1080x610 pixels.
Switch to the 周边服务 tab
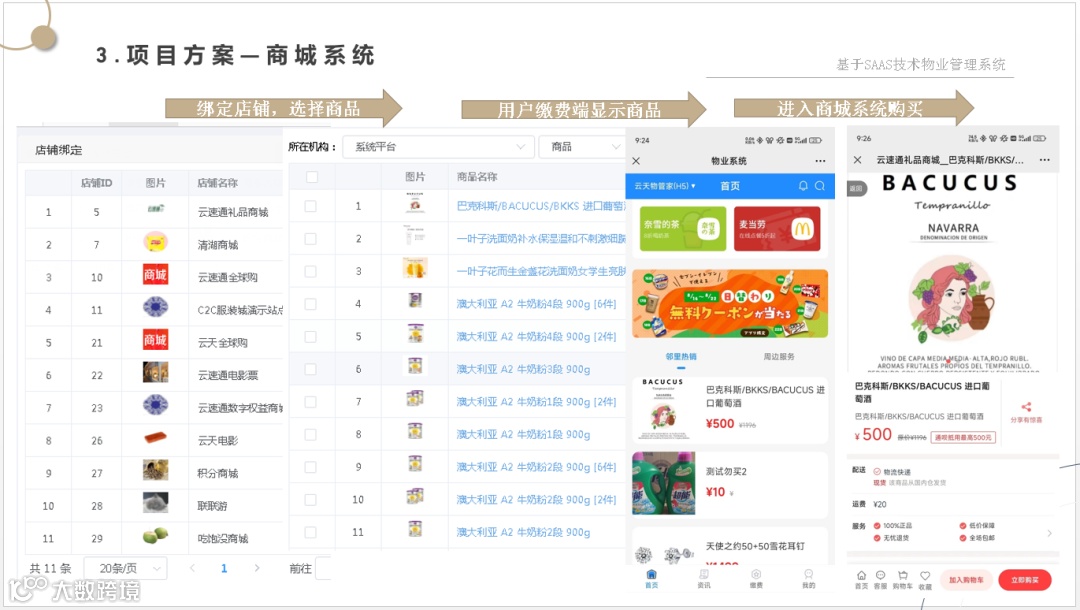[778, 357]
